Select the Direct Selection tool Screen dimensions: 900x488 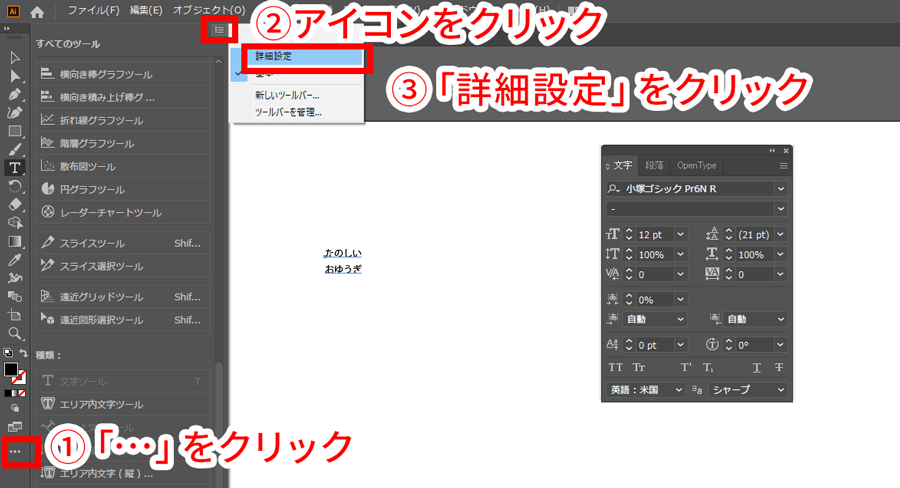tap(15, 76)
